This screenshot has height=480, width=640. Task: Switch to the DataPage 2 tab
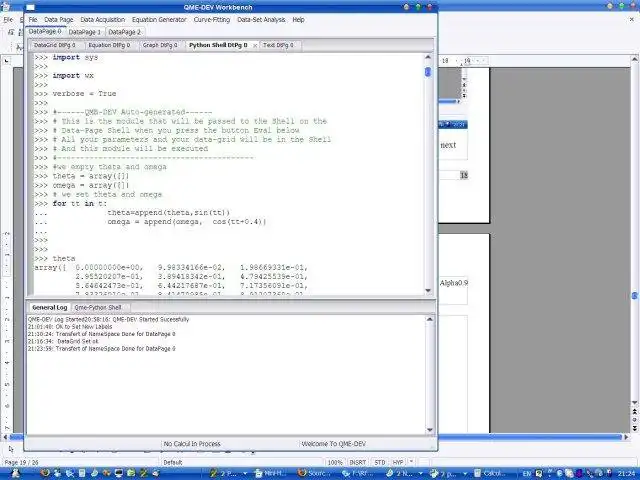[x=124, y=32]
